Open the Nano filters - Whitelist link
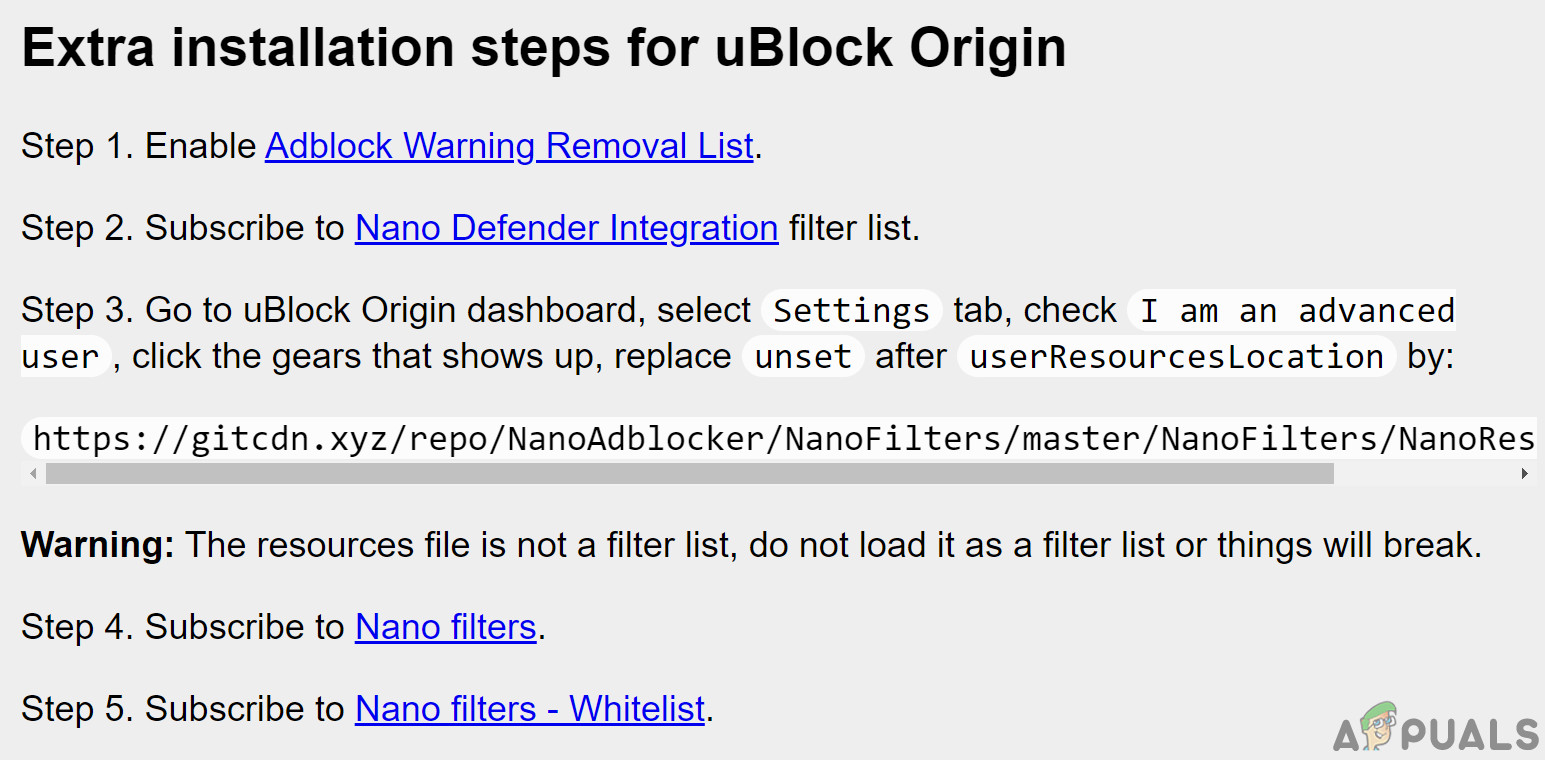The width and height of the screenshot is (1545, 760). (530, 709)
